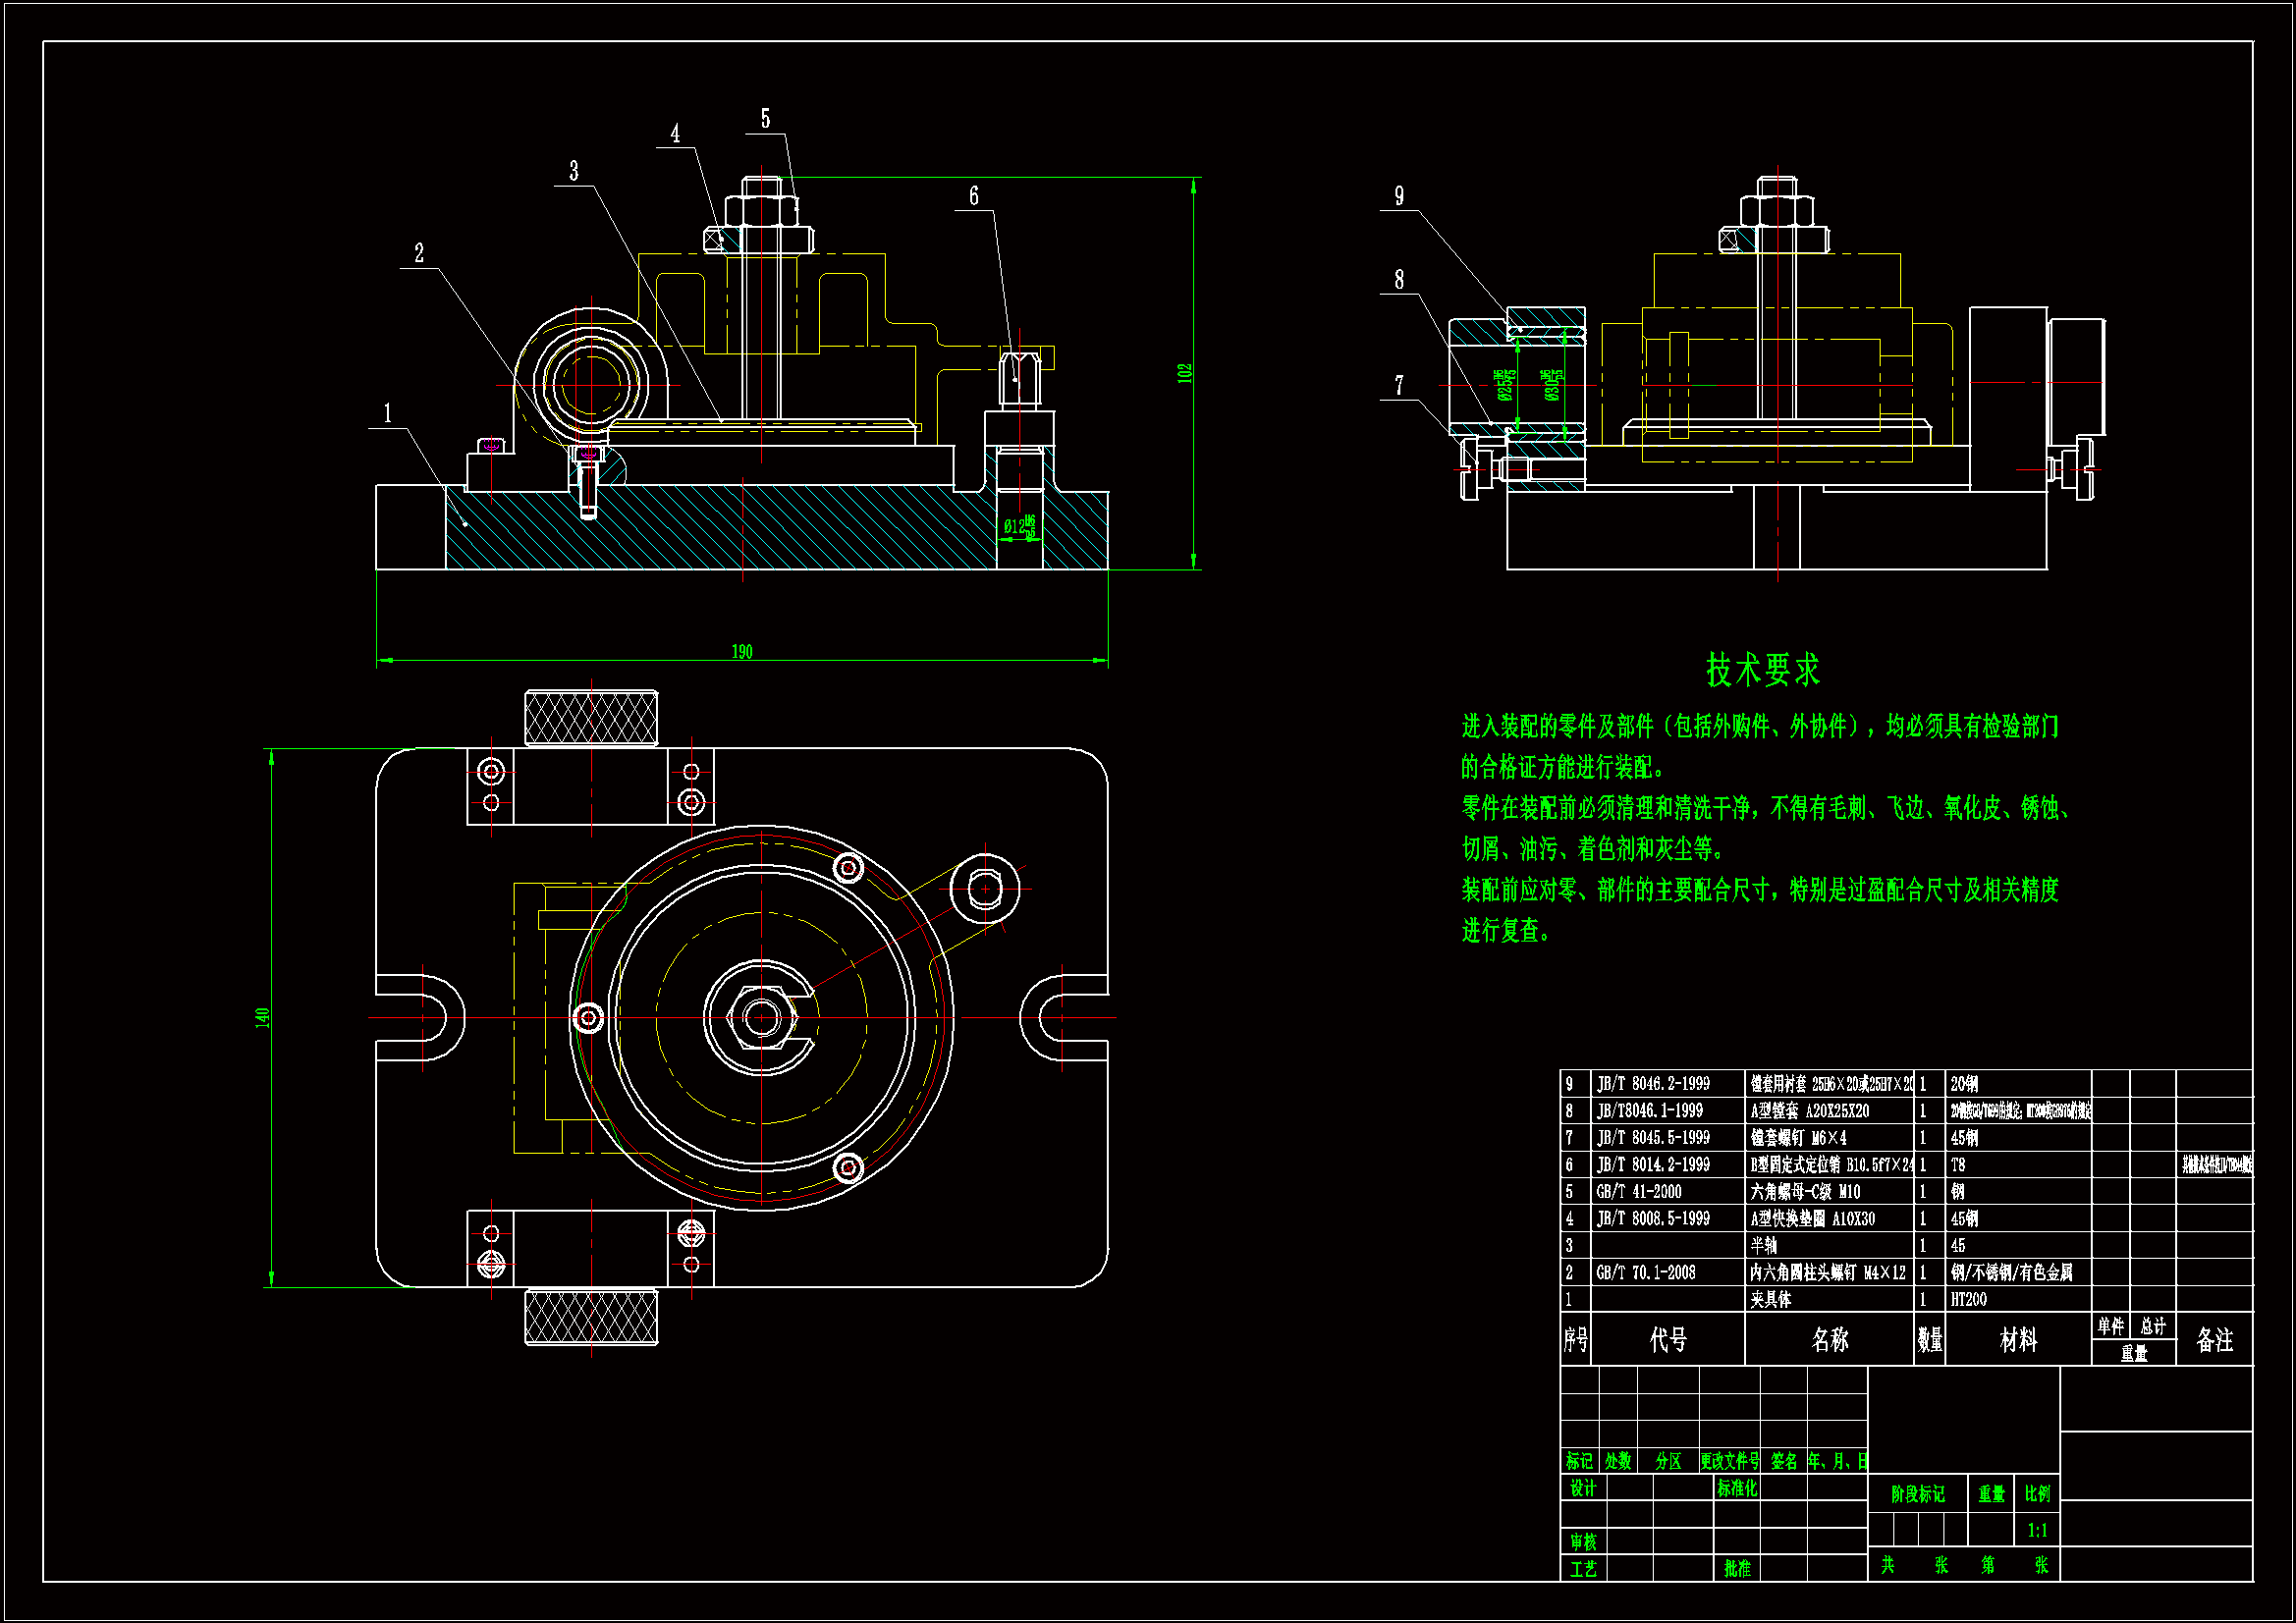Click the bottom knurled knob in plan view

point(591,1316)
